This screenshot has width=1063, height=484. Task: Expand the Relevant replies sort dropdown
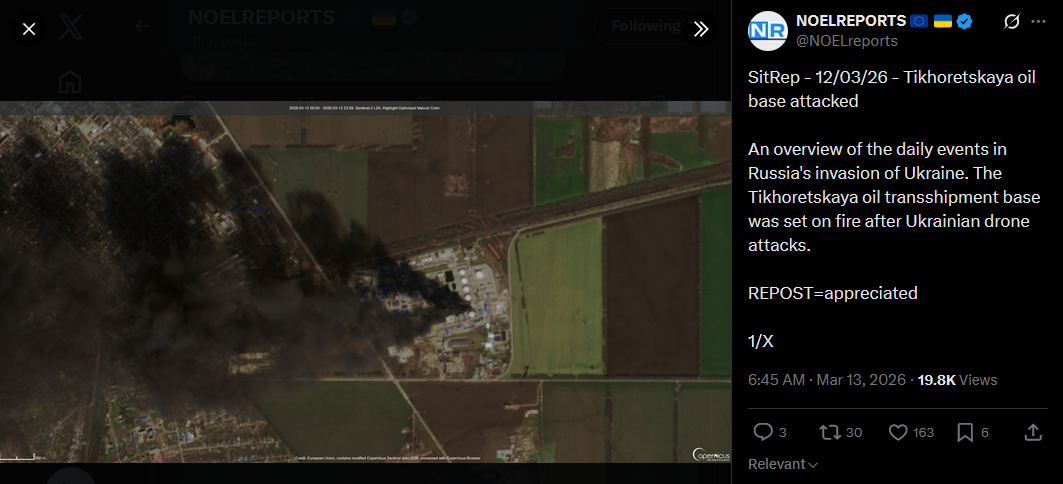pyautogui.click(x=783, y=464)
